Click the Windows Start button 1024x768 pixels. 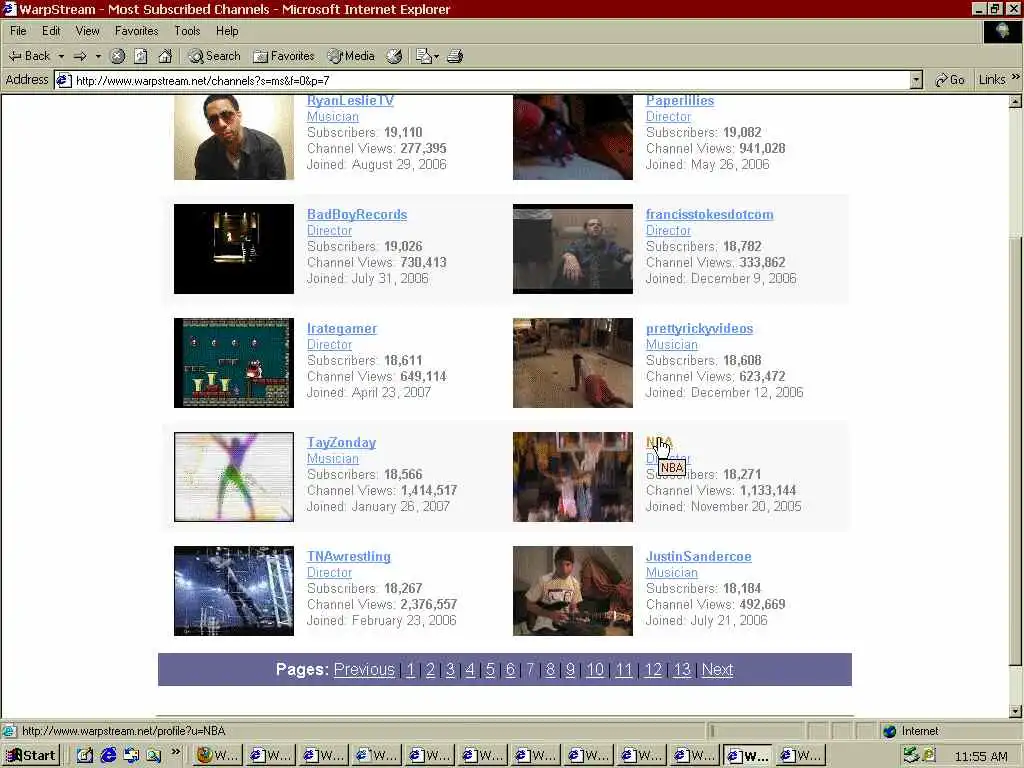31,756
